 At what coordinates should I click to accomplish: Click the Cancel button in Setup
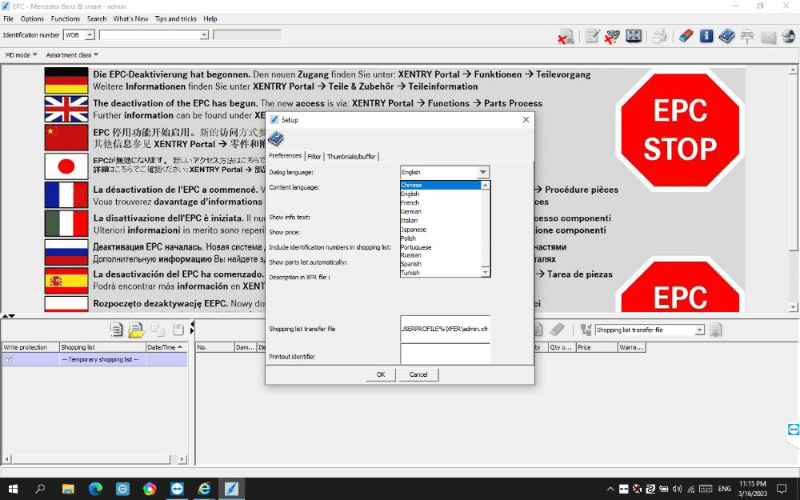pyautogui.click(x=418, y=374)
